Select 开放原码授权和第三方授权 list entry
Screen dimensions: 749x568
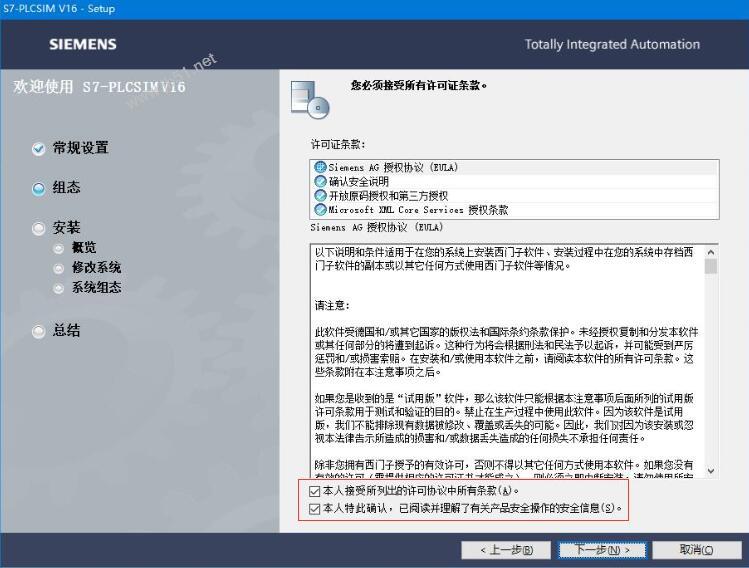click(514, 195)
